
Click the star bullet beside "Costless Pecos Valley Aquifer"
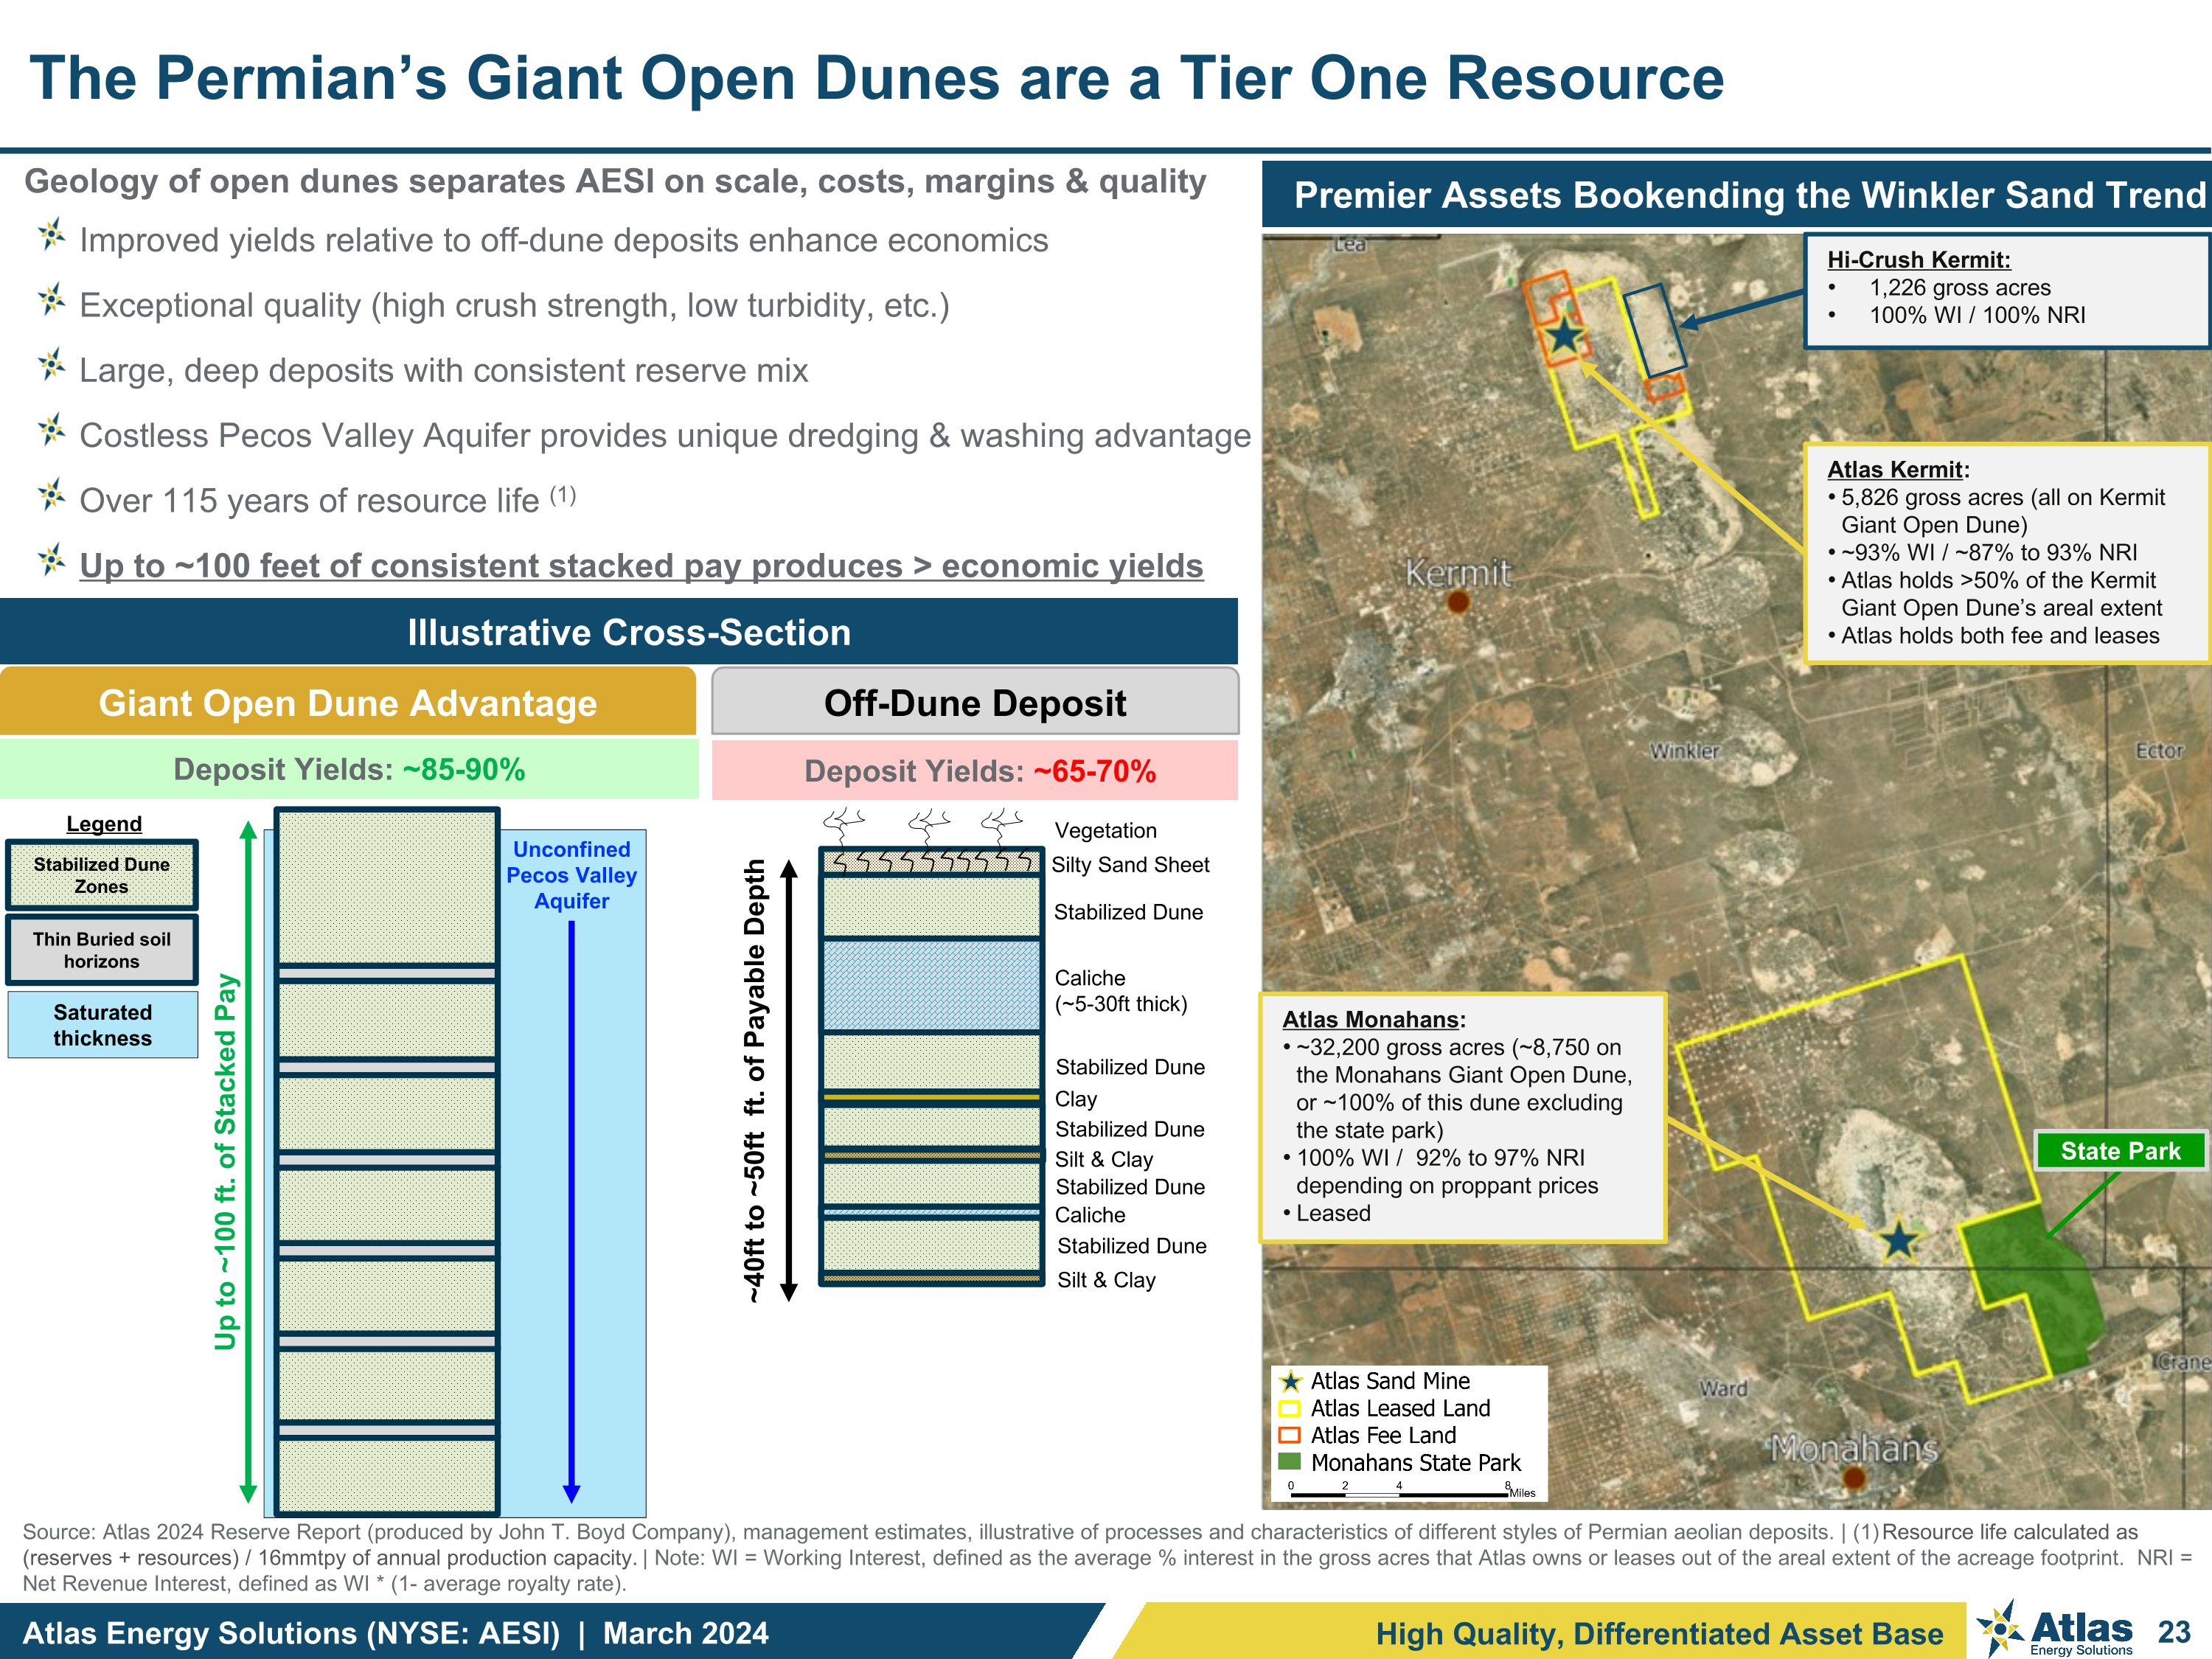point(51,431)
